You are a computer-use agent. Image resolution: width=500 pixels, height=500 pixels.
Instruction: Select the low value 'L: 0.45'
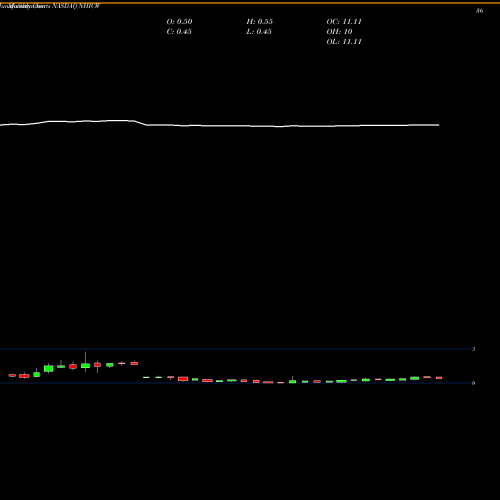click(x=259, y=31)
